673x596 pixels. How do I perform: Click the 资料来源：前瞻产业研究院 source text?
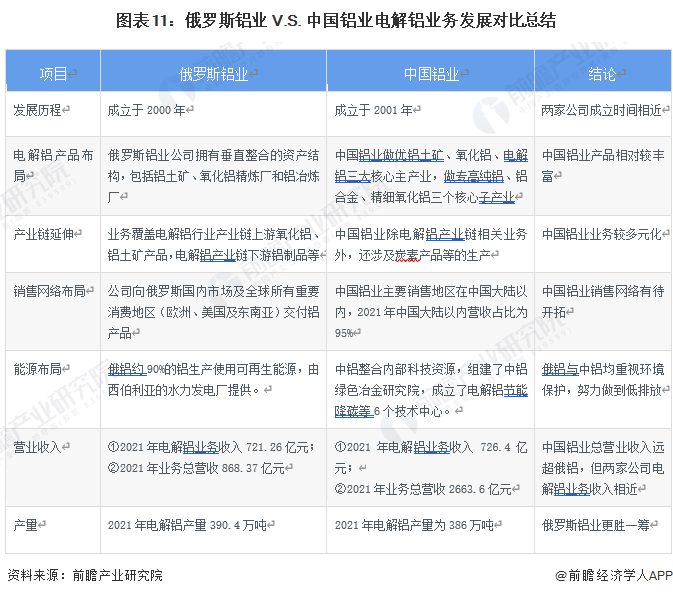point(85,575)
